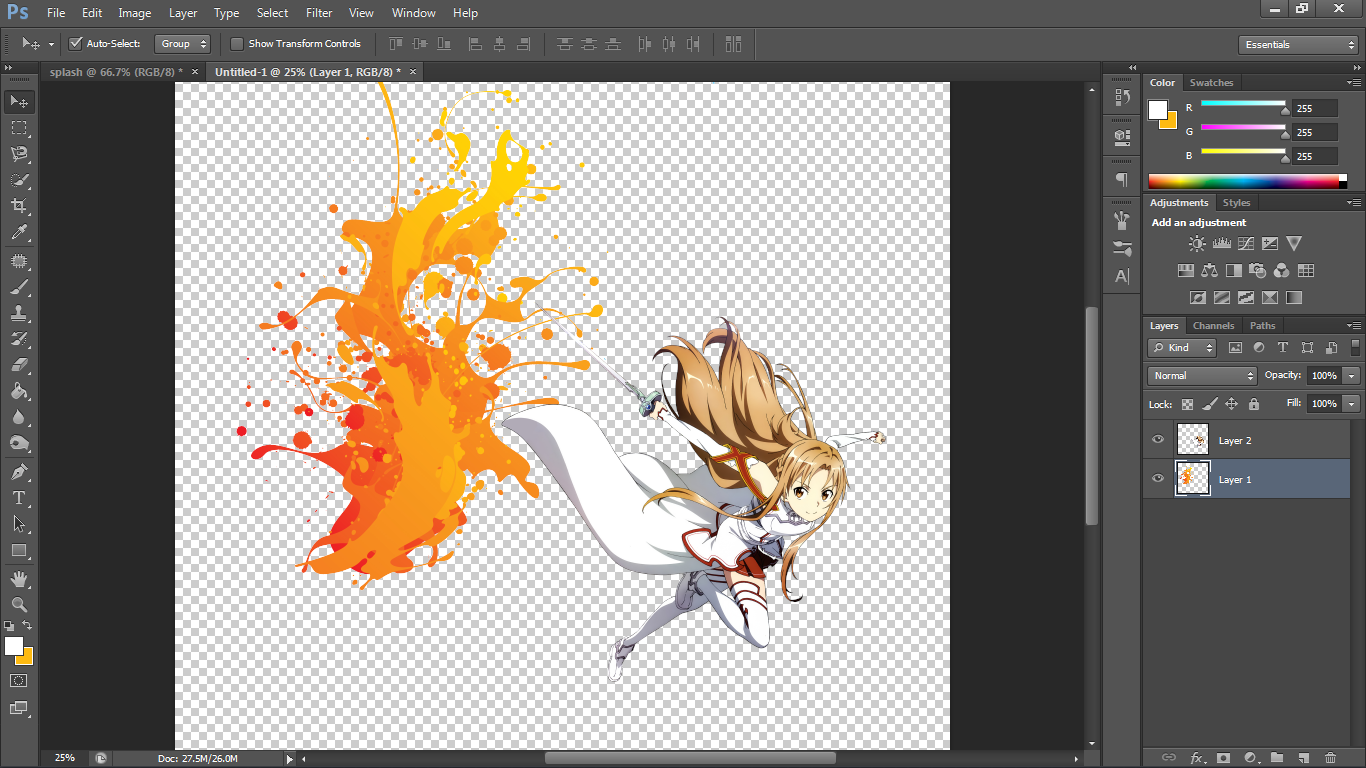Switch to the Channels tab
The image size is (1366, 768).
click(1213, 325)
